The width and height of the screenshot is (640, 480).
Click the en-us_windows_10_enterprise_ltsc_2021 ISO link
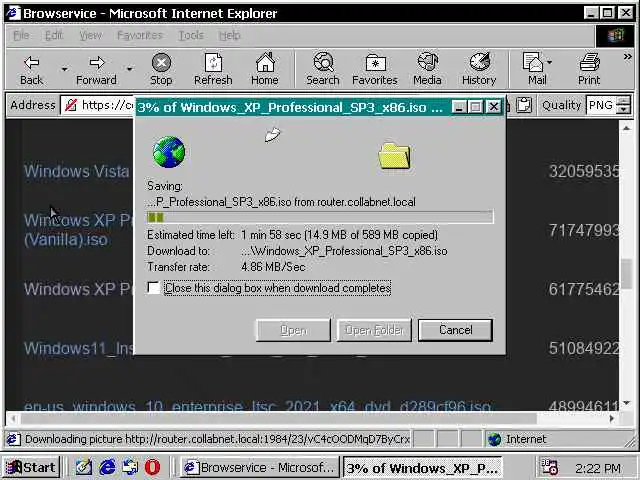click(257, 406)
